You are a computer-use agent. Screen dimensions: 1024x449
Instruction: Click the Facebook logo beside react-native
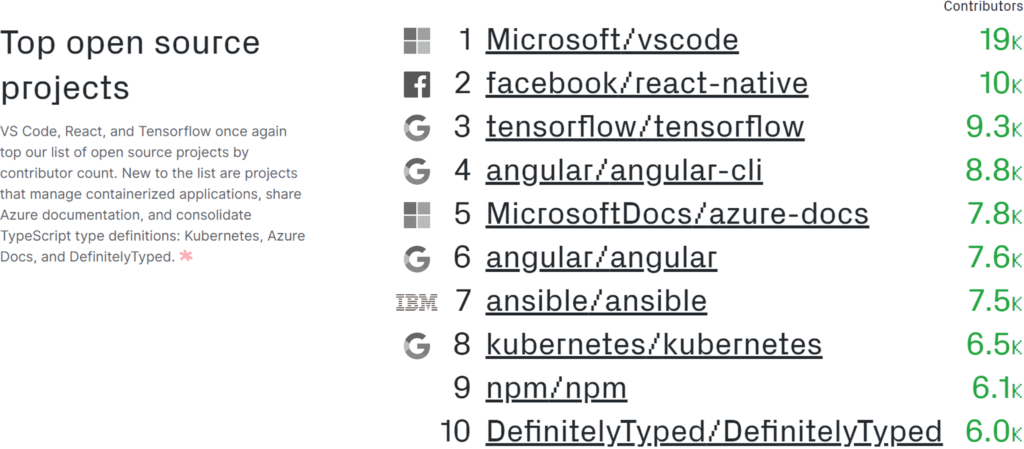click(416, 85)
